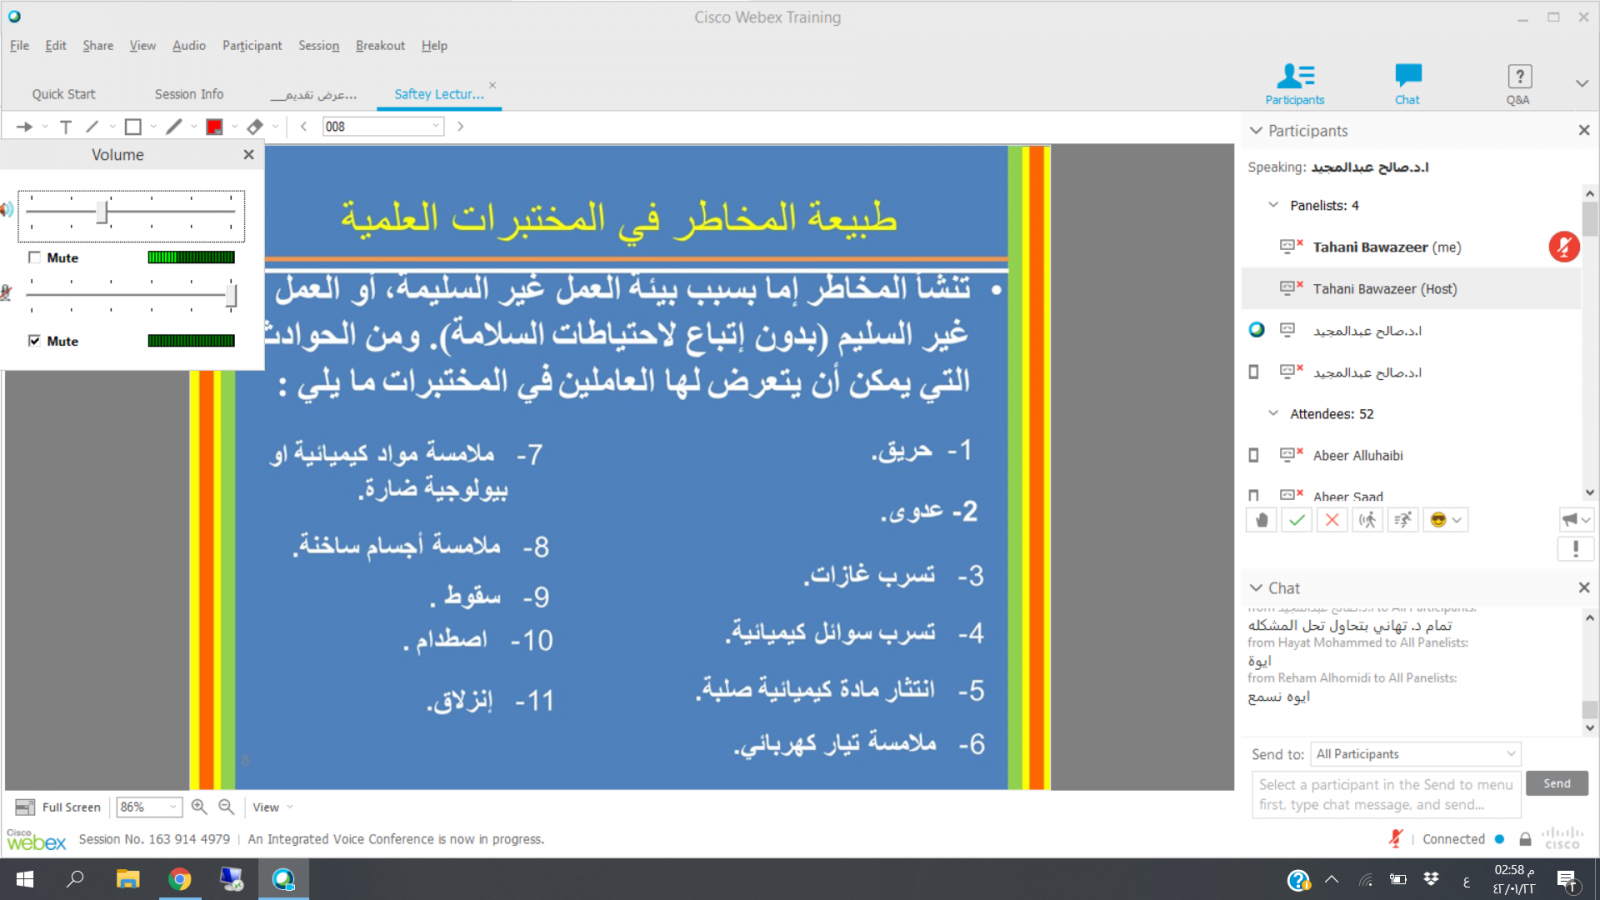Switch to the Session Info tab
Viewport: 1600px width, 900px height.
189,94
